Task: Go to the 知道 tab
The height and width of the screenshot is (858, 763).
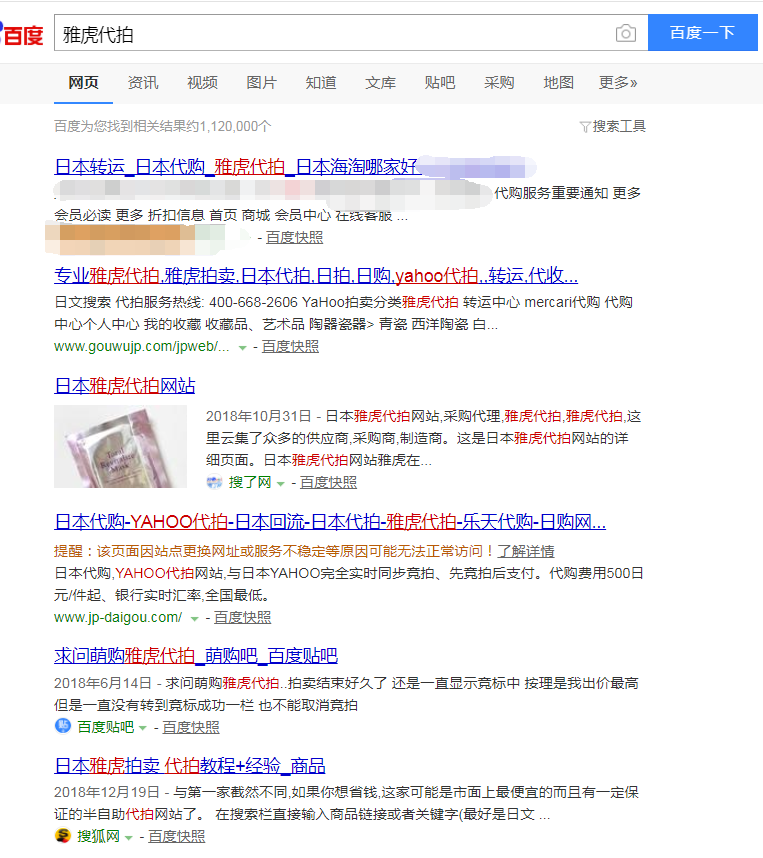Action: (x=321, y=83)
